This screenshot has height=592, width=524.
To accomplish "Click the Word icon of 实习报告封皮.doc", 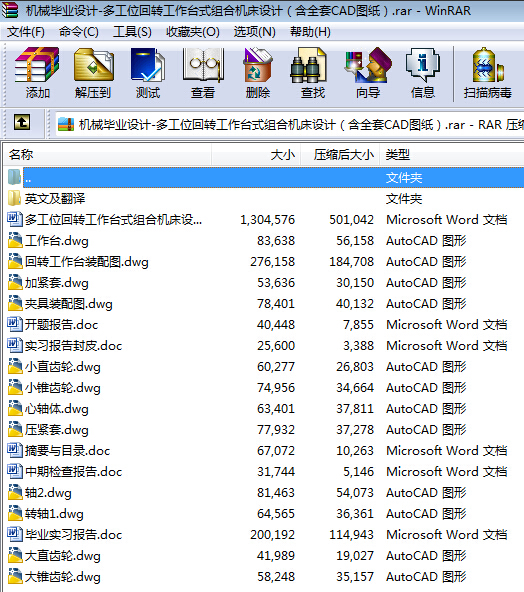I will (14, 345).
